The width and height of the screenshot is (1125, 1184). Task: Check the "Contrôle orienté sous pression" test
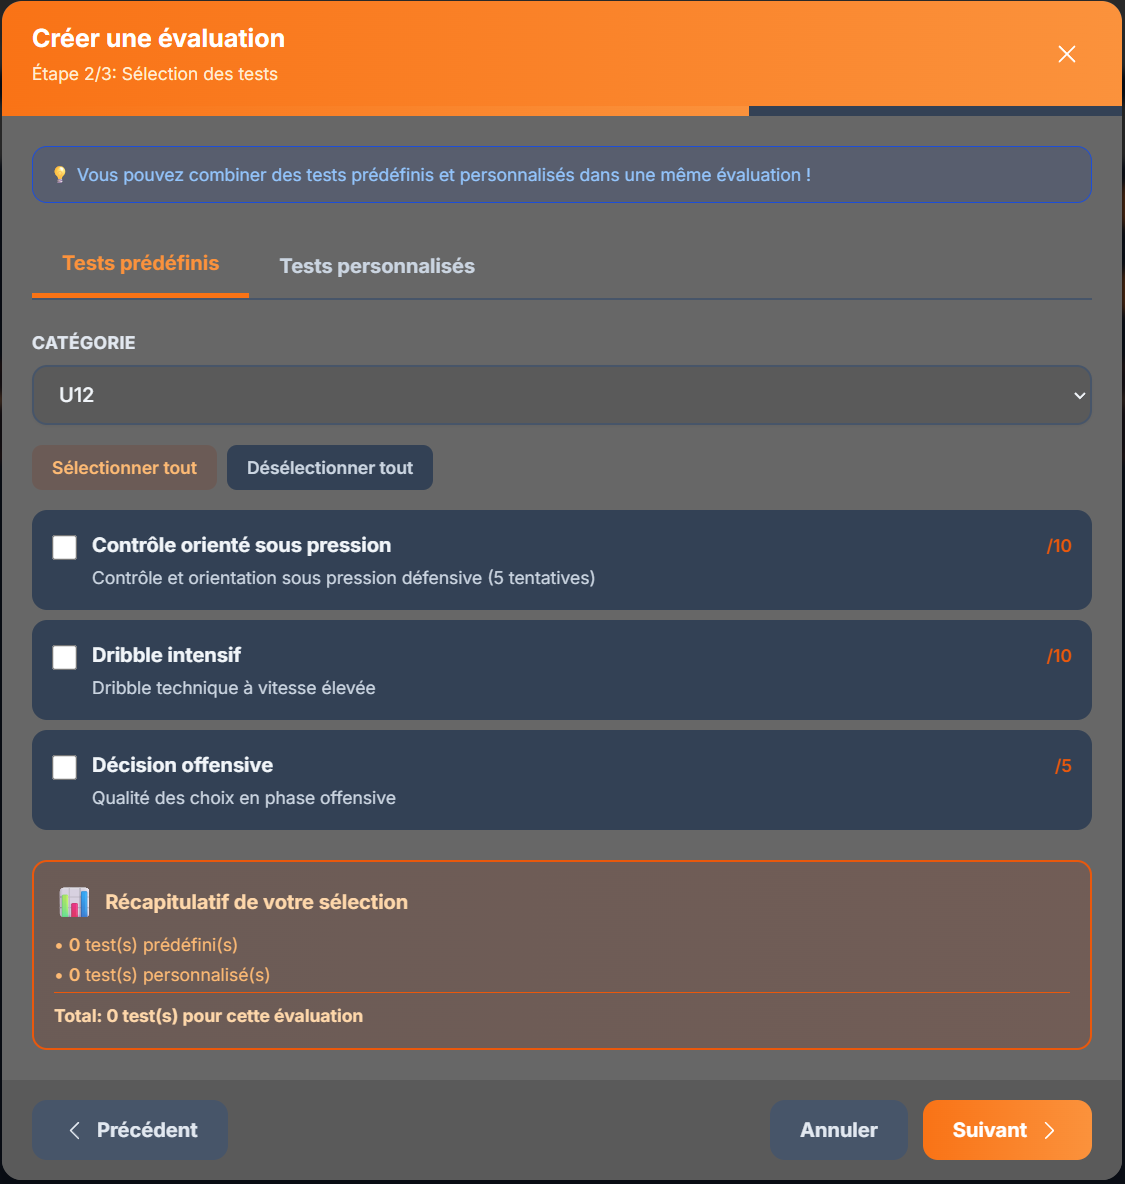[x=64, y=547]
